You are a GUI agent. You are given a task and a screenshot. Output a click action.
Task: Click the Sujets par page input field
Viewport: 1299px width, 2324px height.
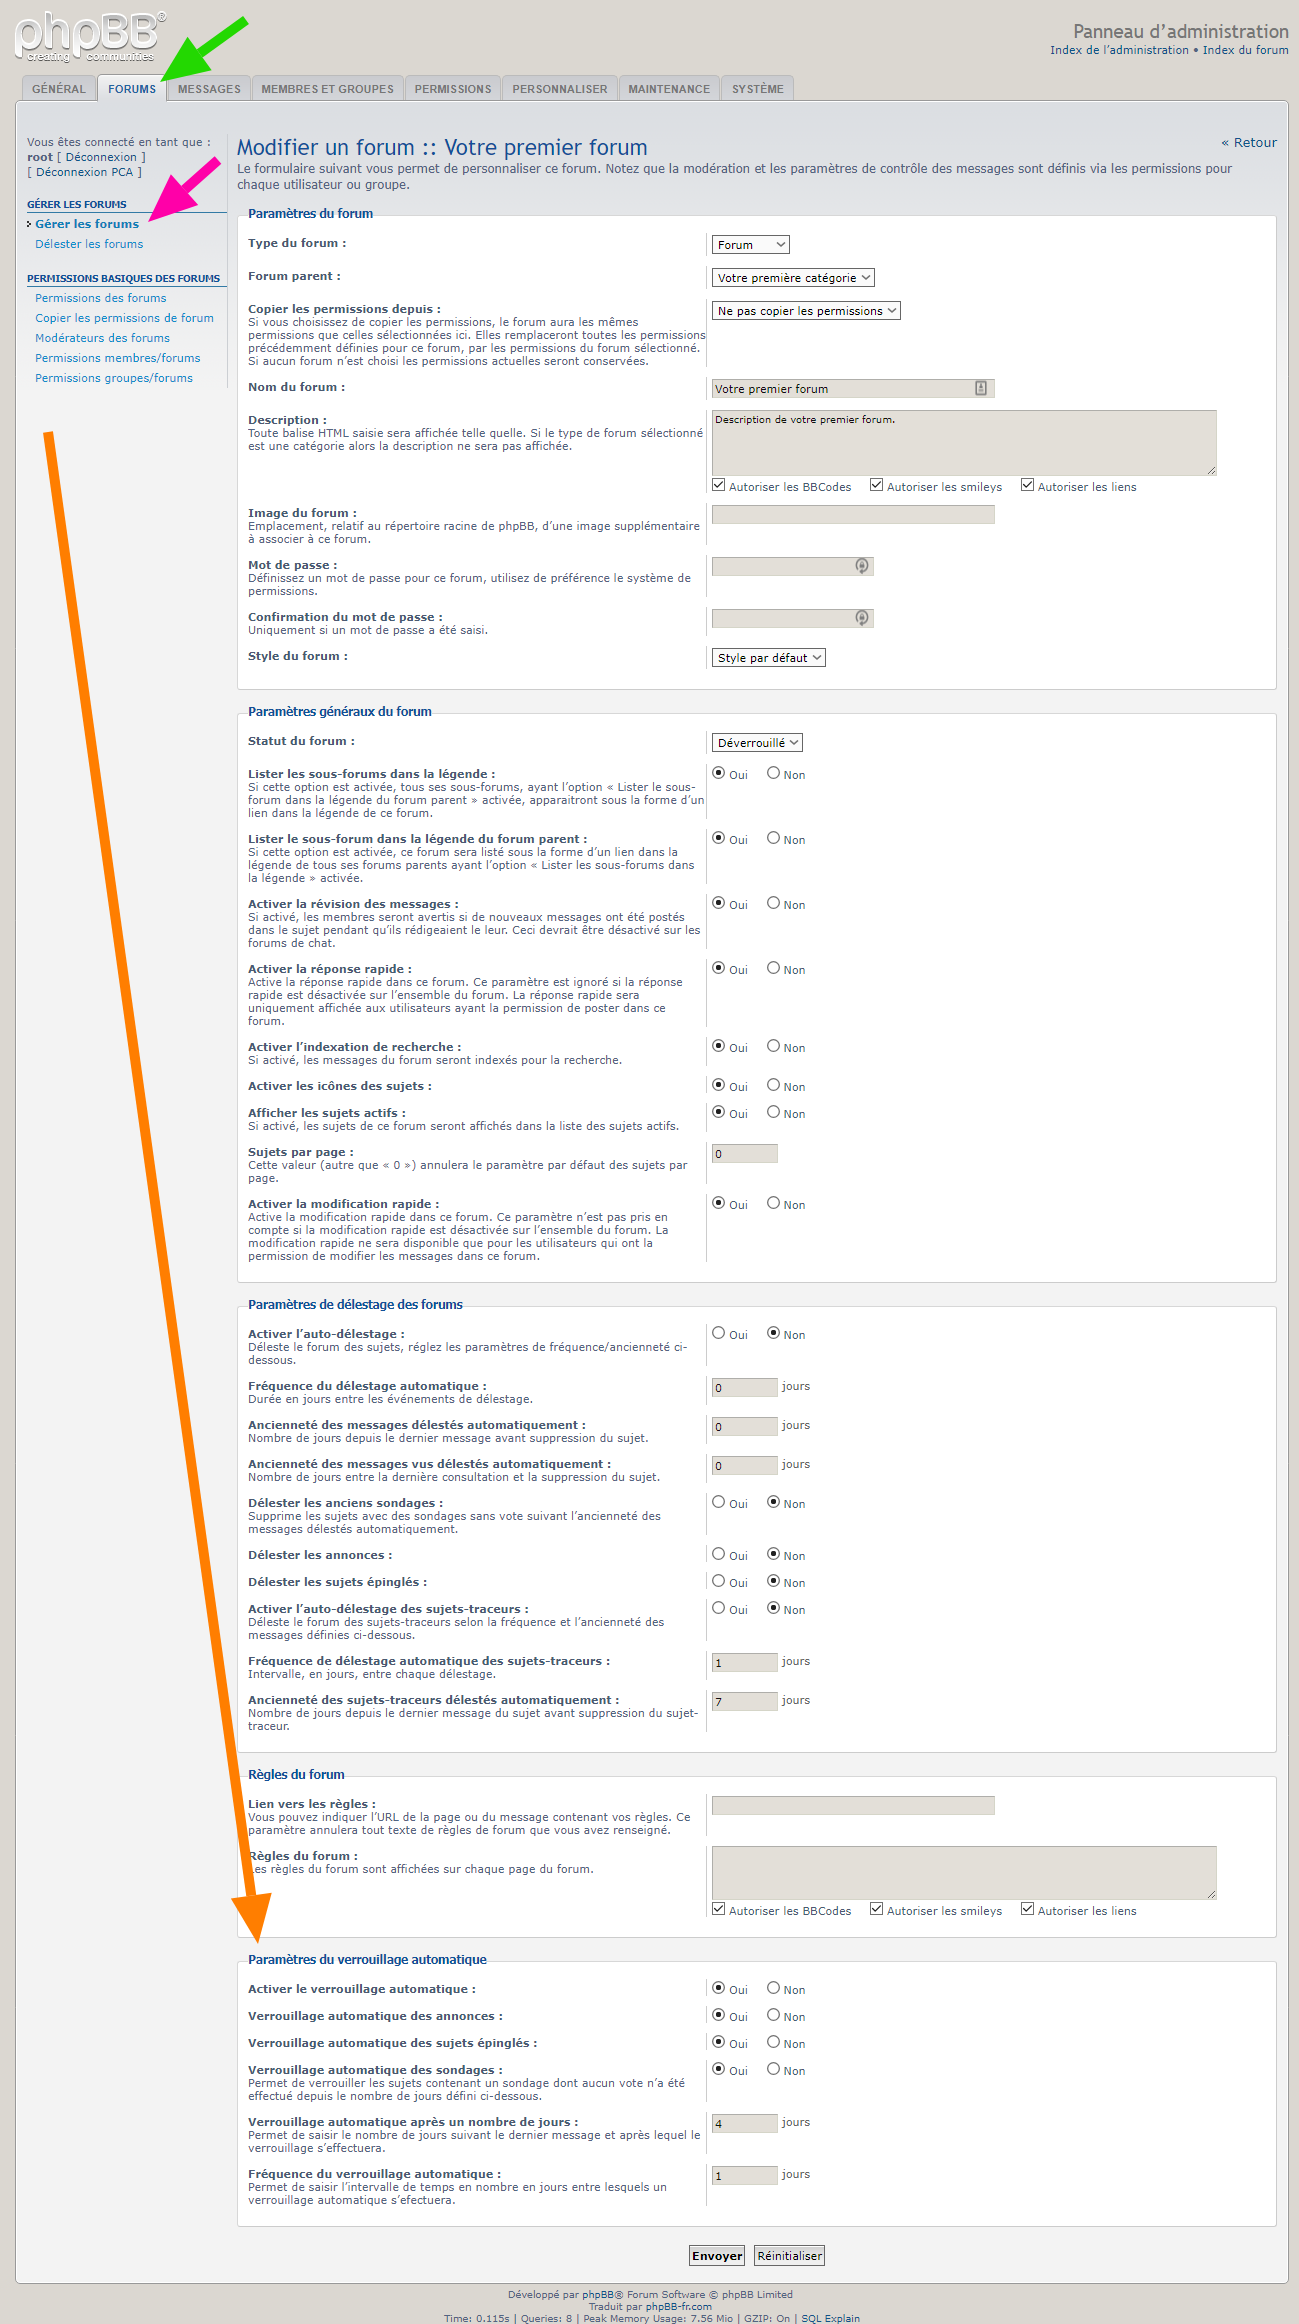(x=744, y=1154)
